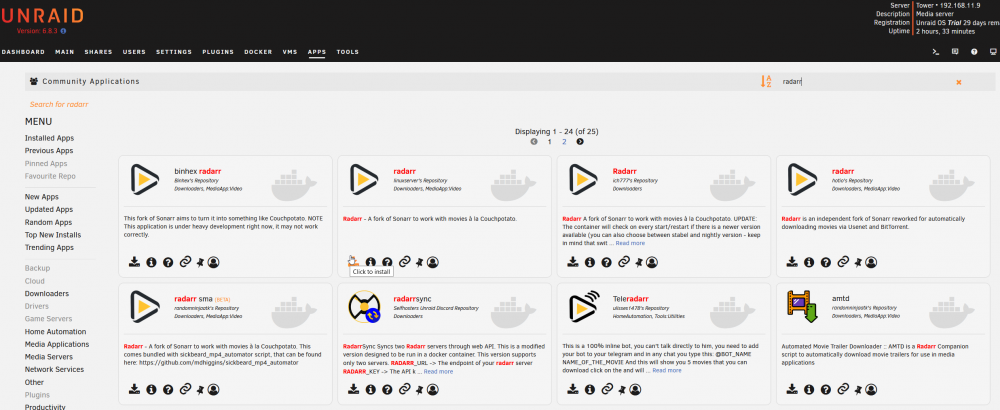Screen dimensions: 1000x410
Task: Go to the next results page arrow
Action: (x=580, y=142)
